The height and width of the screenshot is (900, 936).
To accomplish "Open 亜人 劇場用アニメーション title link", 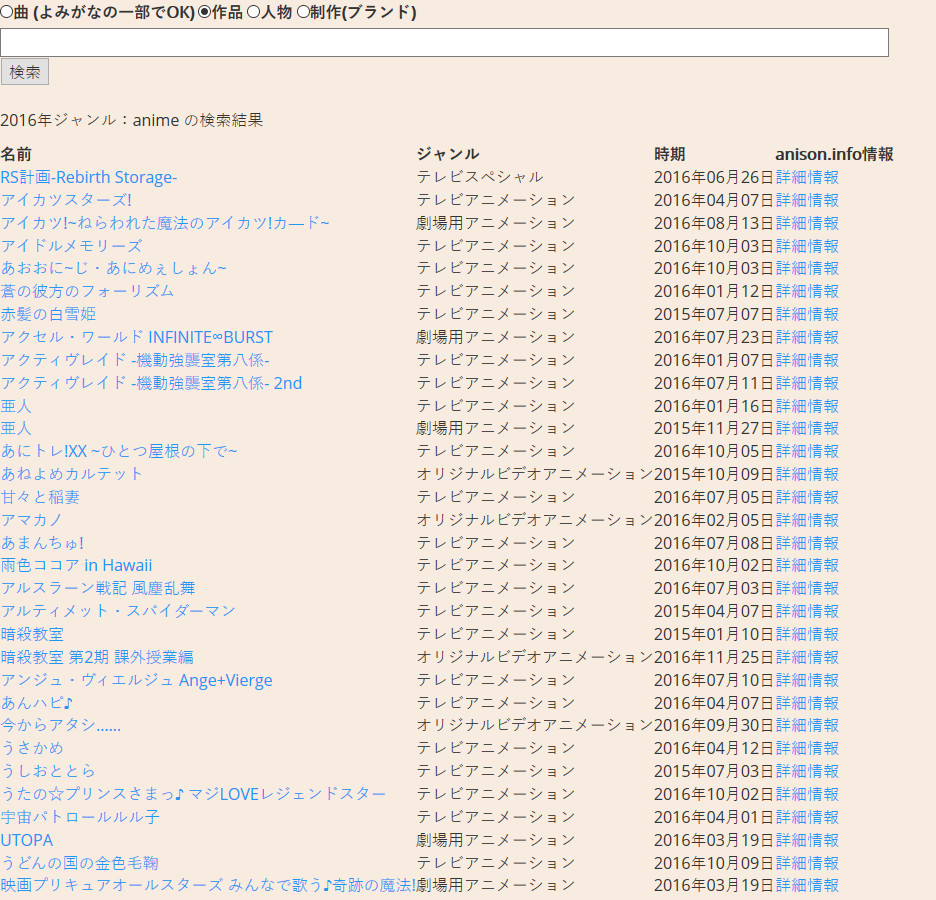I will click(x=16, y=428).
